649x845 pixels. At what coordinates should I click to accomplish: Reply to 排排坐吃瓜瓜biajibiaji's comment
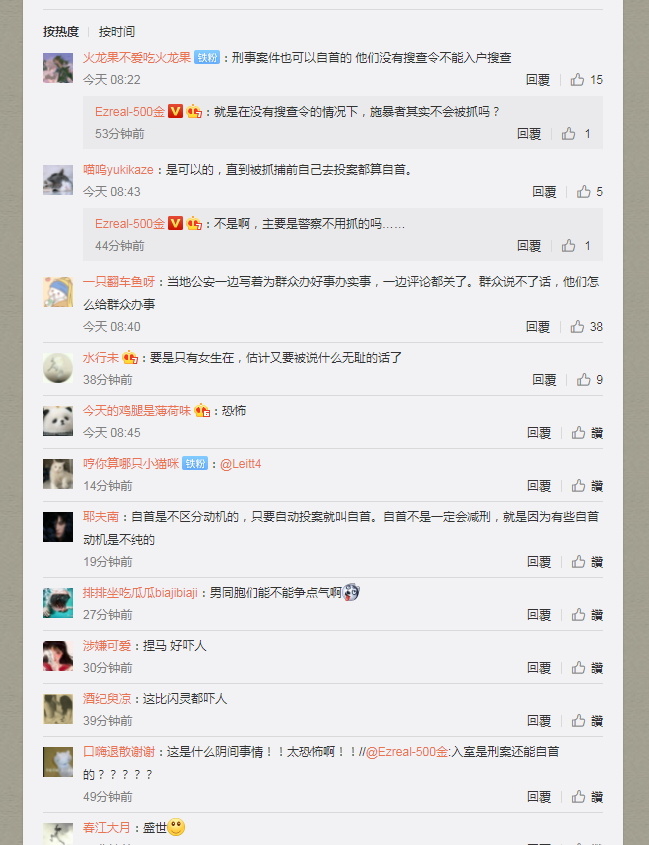tap(538, 615)
